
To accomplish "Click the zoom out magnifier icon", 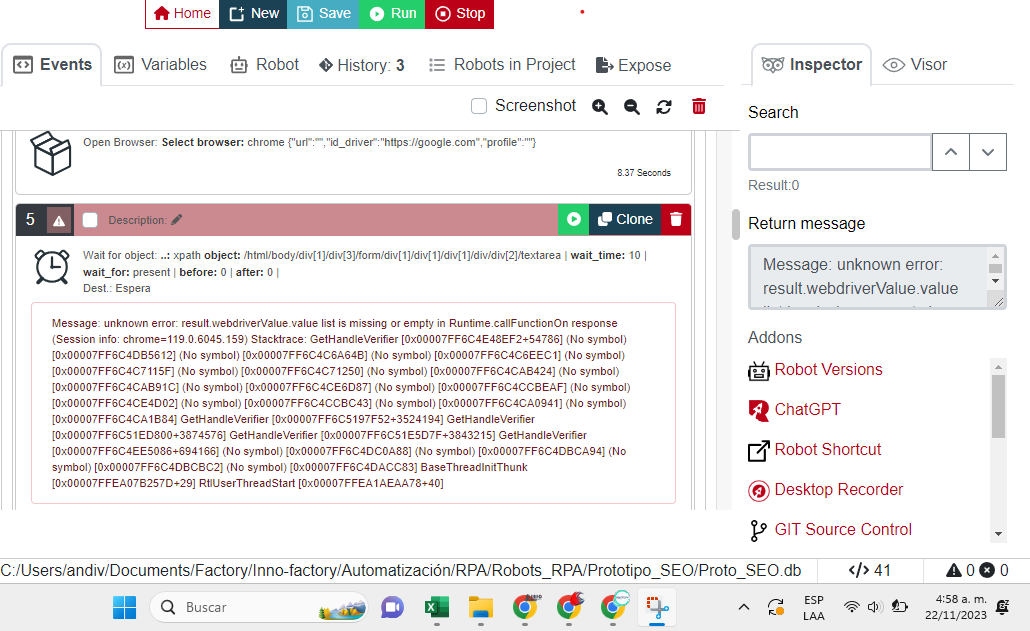I will click(632, 106).
